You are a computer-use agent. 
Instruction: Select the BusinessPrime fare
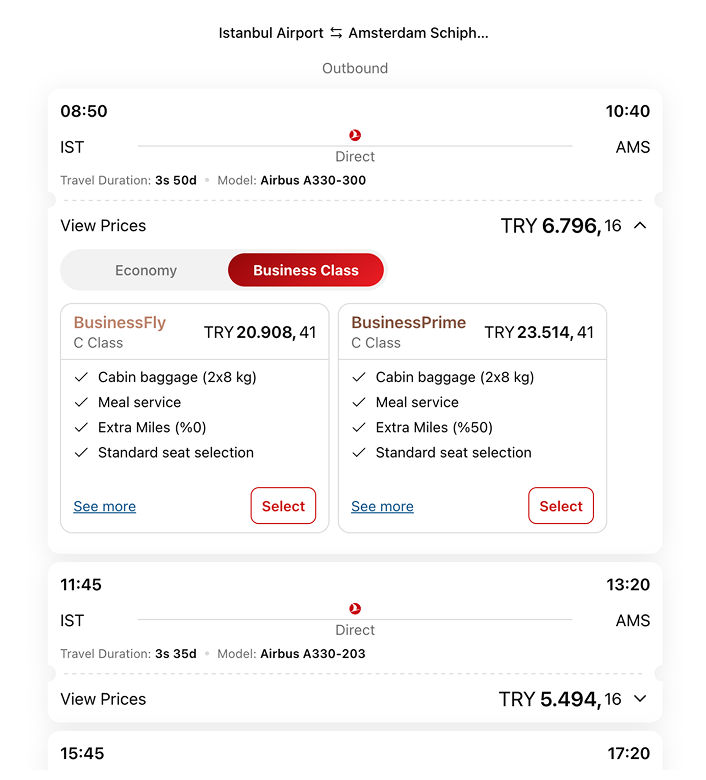[561, 506]
